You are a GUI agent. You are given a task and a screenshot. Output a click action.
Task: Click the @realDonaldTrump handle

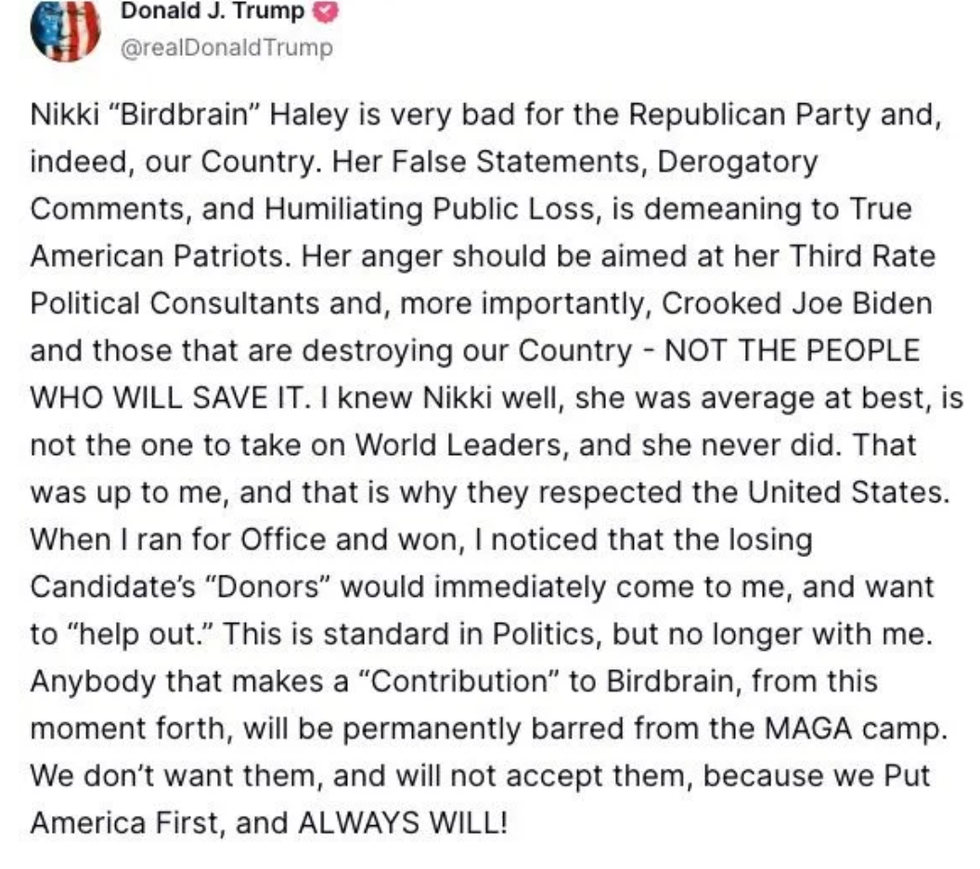pyautogui.click(x=226, y=48)
